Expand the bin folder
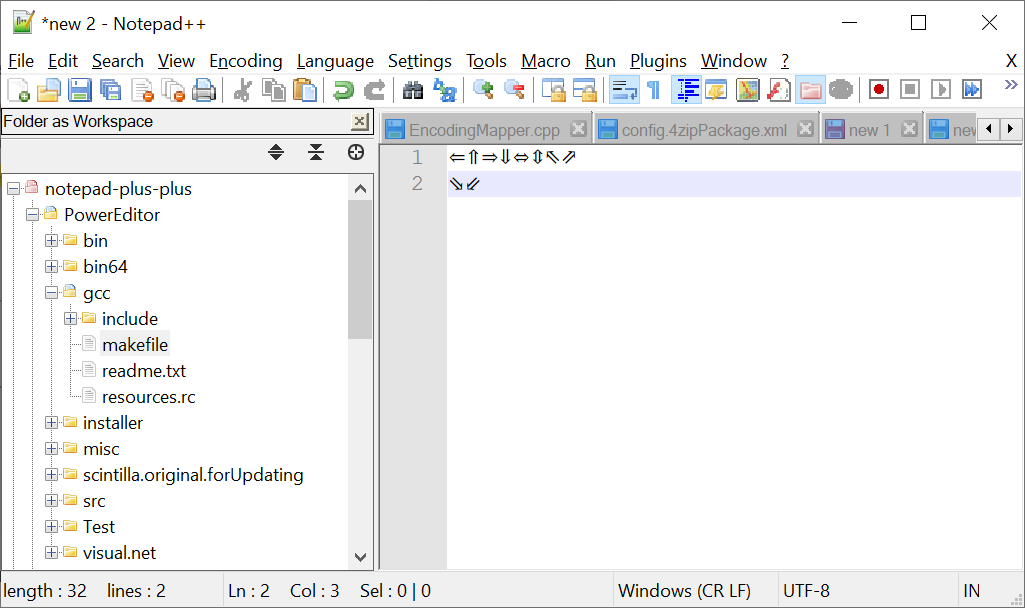The image size is (1025, 608). tap(51, 241)
